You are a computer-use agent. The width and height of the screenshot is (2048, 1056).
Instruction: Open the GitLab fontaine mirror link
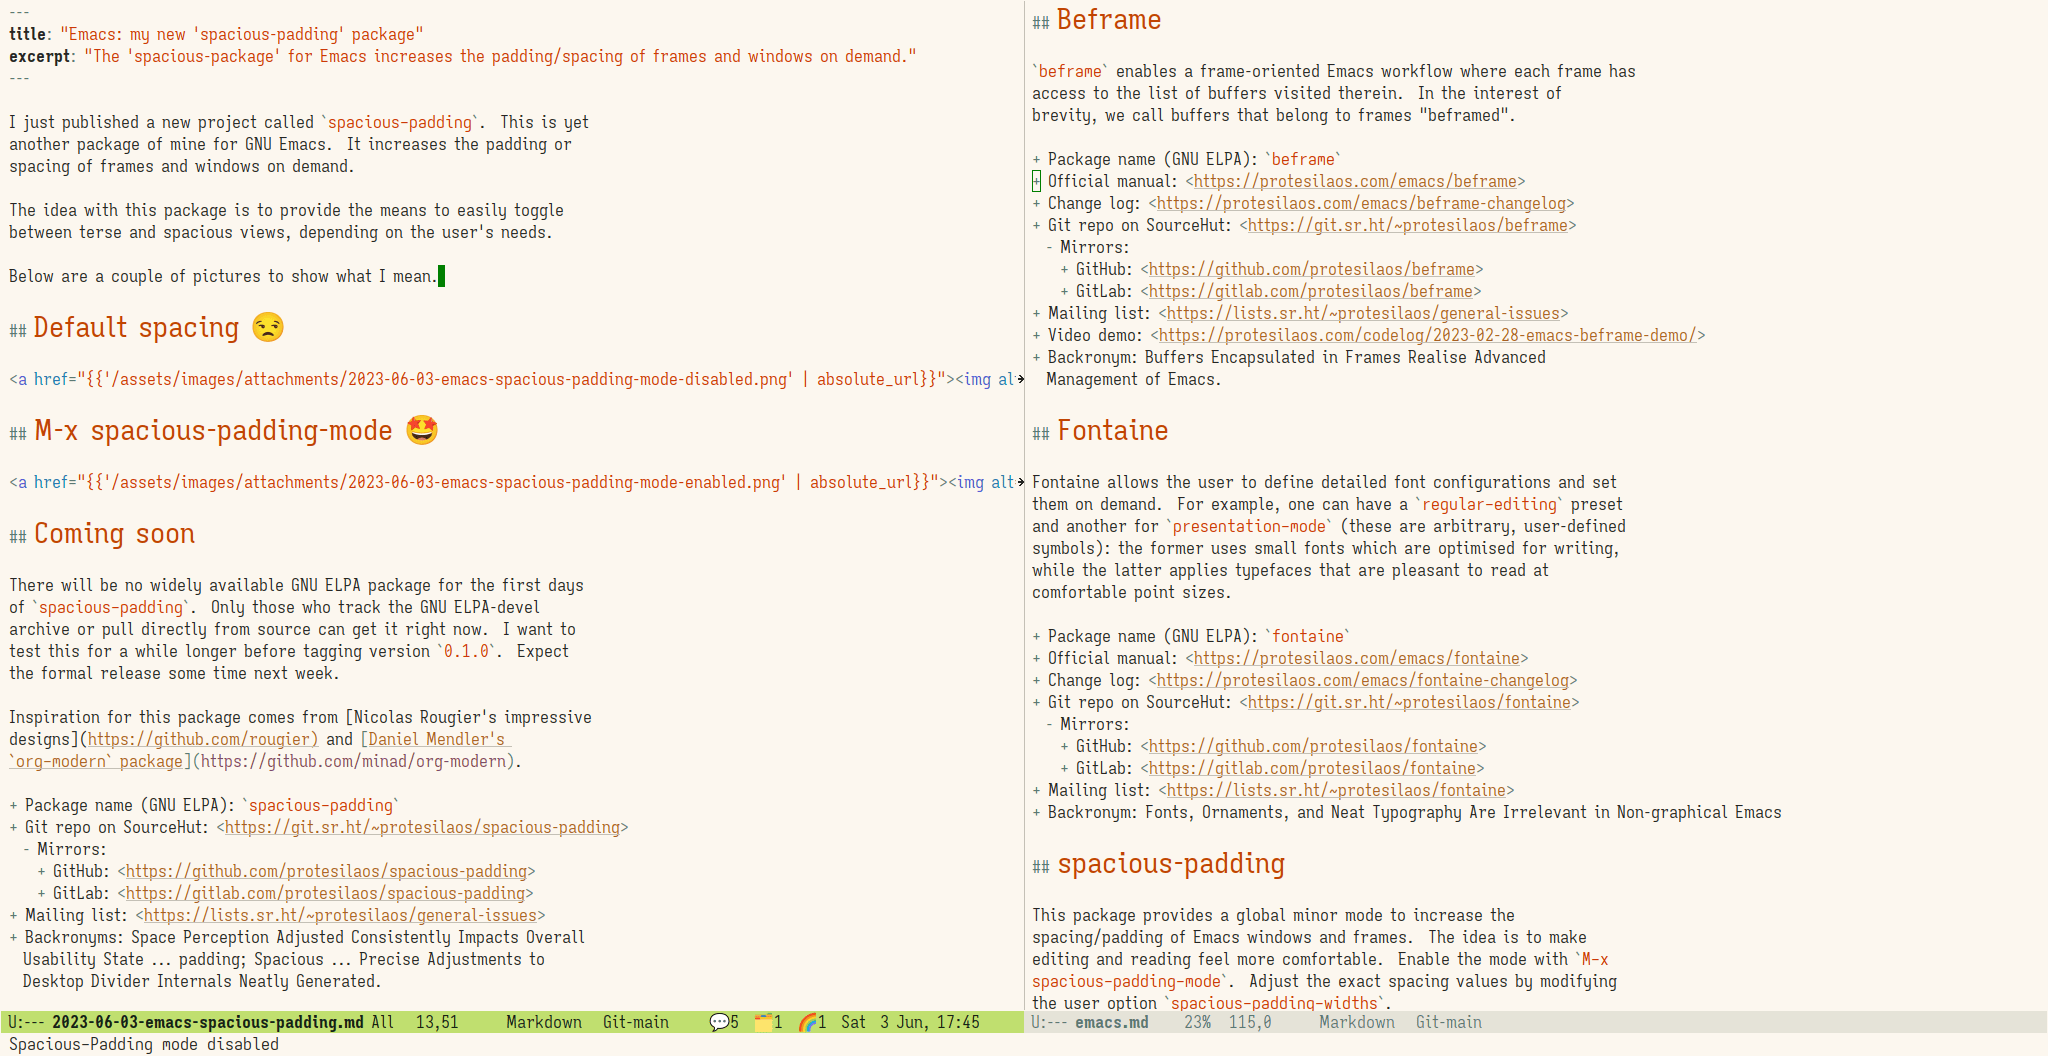click(x=1312, y=768)
